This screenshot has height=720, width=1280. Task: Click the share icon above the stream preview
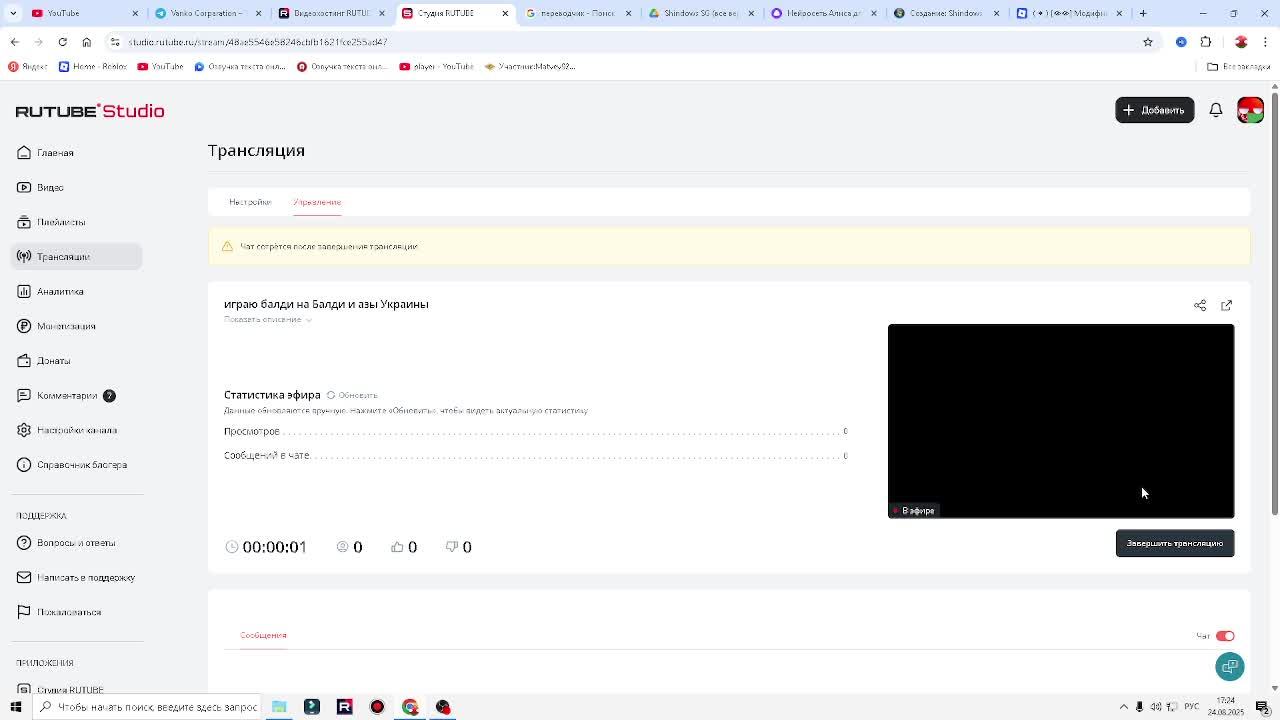click(x=1200, y=305)
